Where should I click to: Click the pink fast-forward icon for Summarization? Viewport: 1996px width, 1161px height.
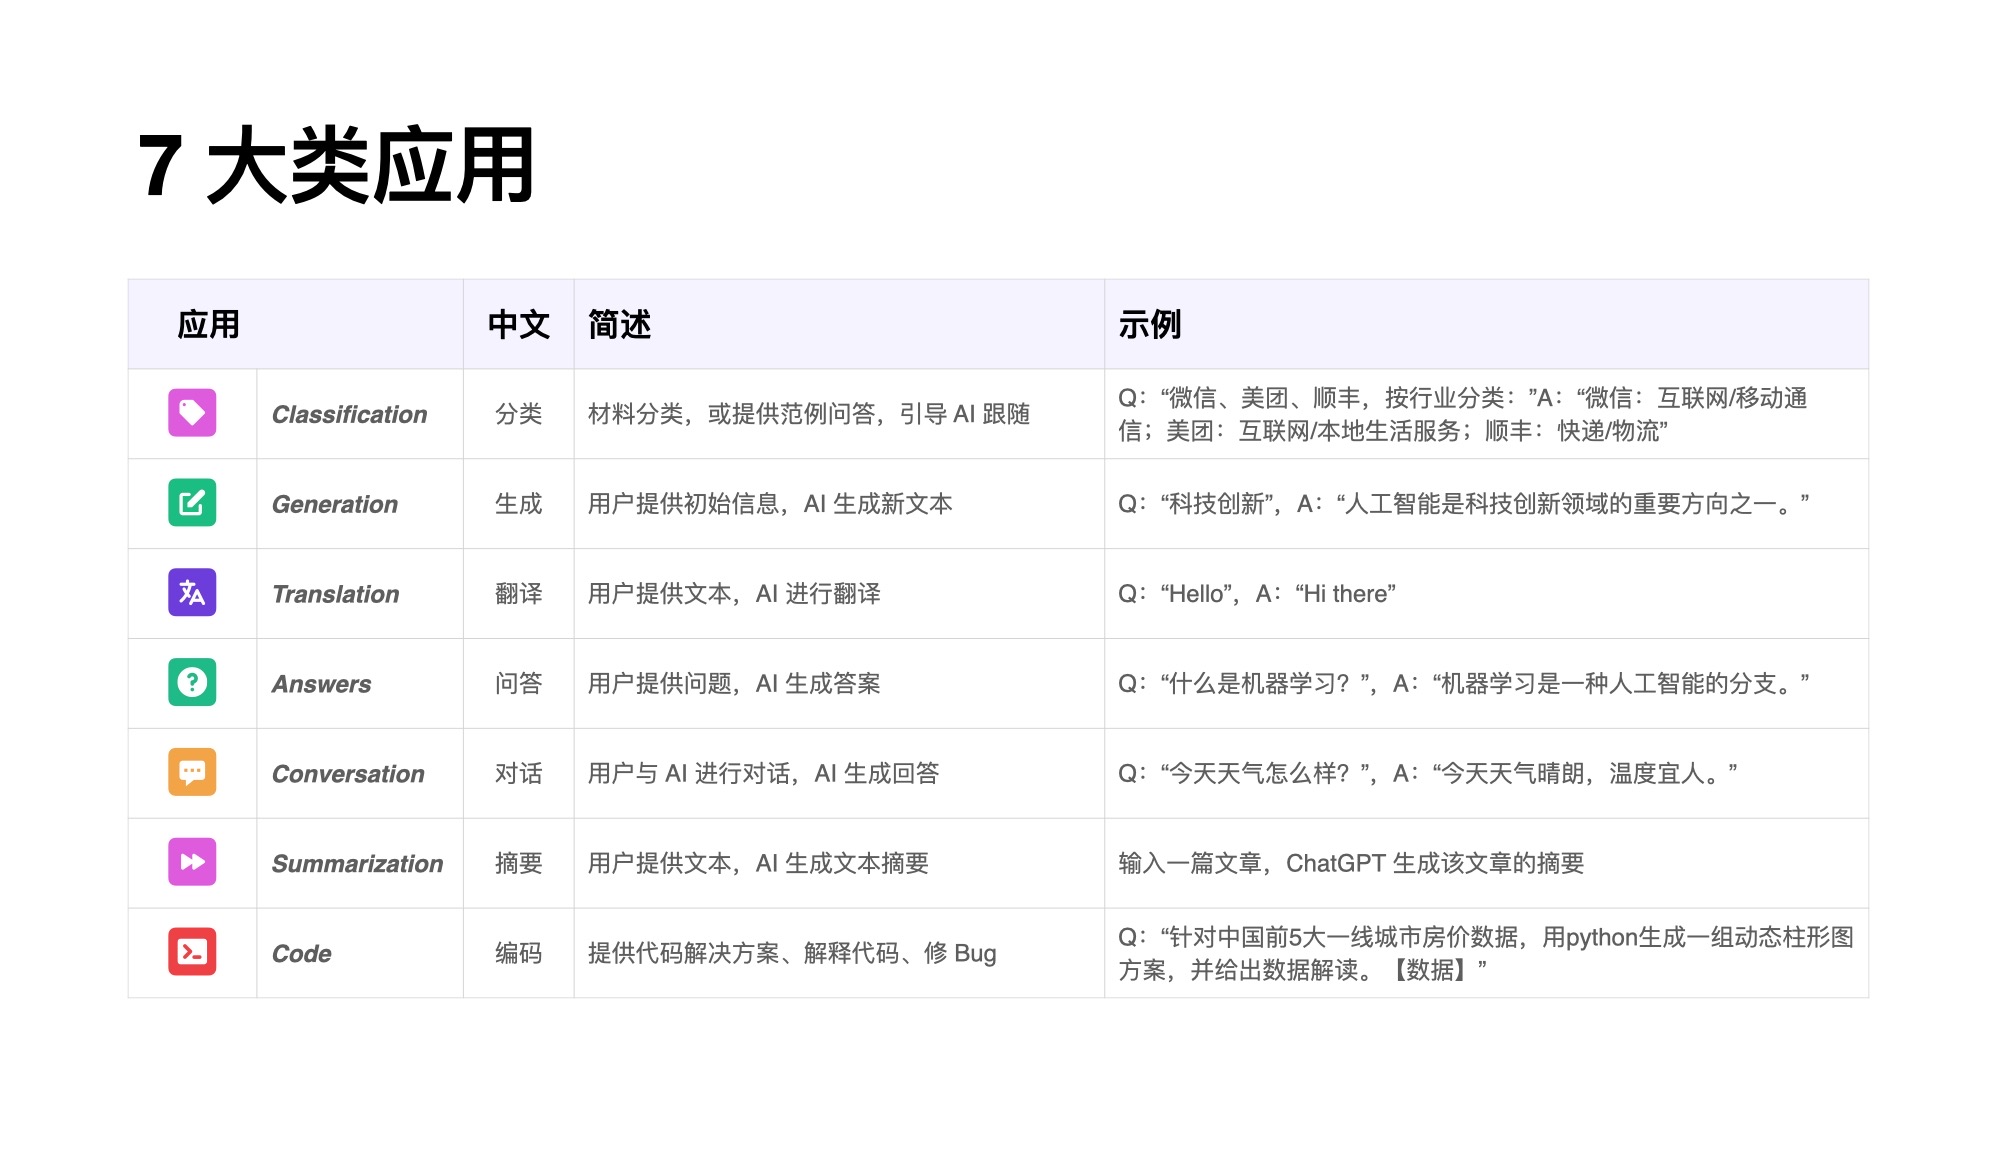(x=192, y=862)
